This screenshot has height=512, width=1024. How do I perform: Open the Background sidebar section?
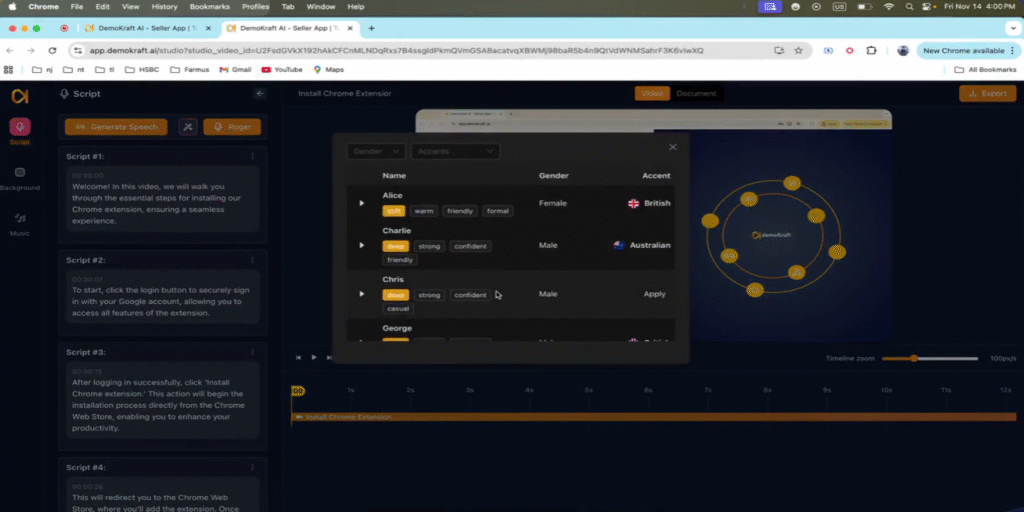tap(20, 177)
